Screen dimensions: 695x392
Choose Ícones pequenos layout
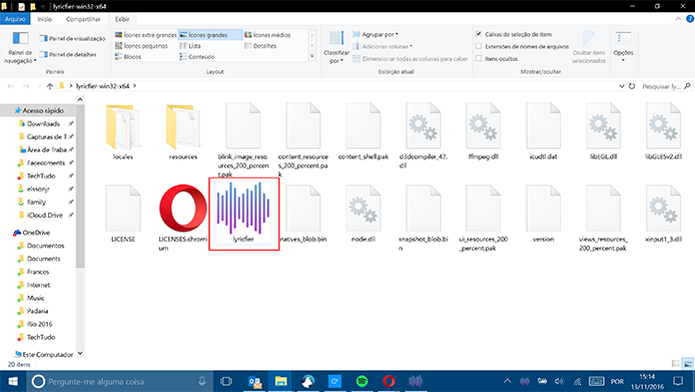coord(141,46)
